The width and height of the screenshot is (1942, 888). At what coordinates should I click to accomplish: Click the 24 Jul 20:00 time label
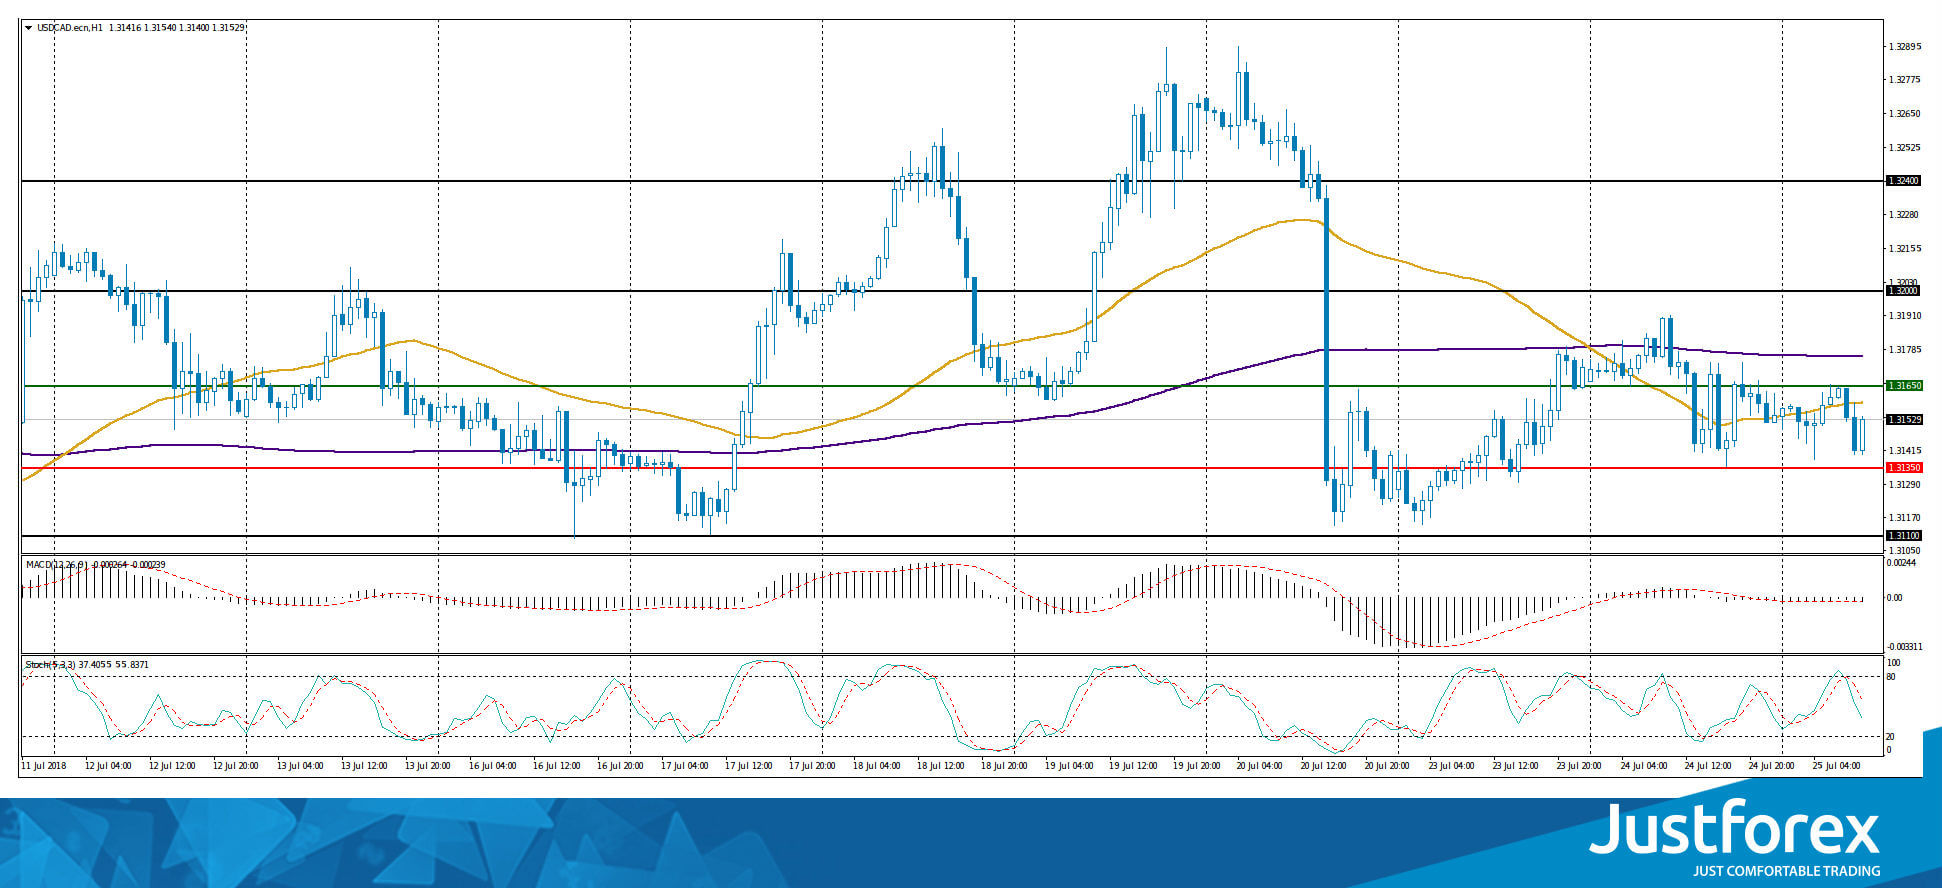point(1773,766)
